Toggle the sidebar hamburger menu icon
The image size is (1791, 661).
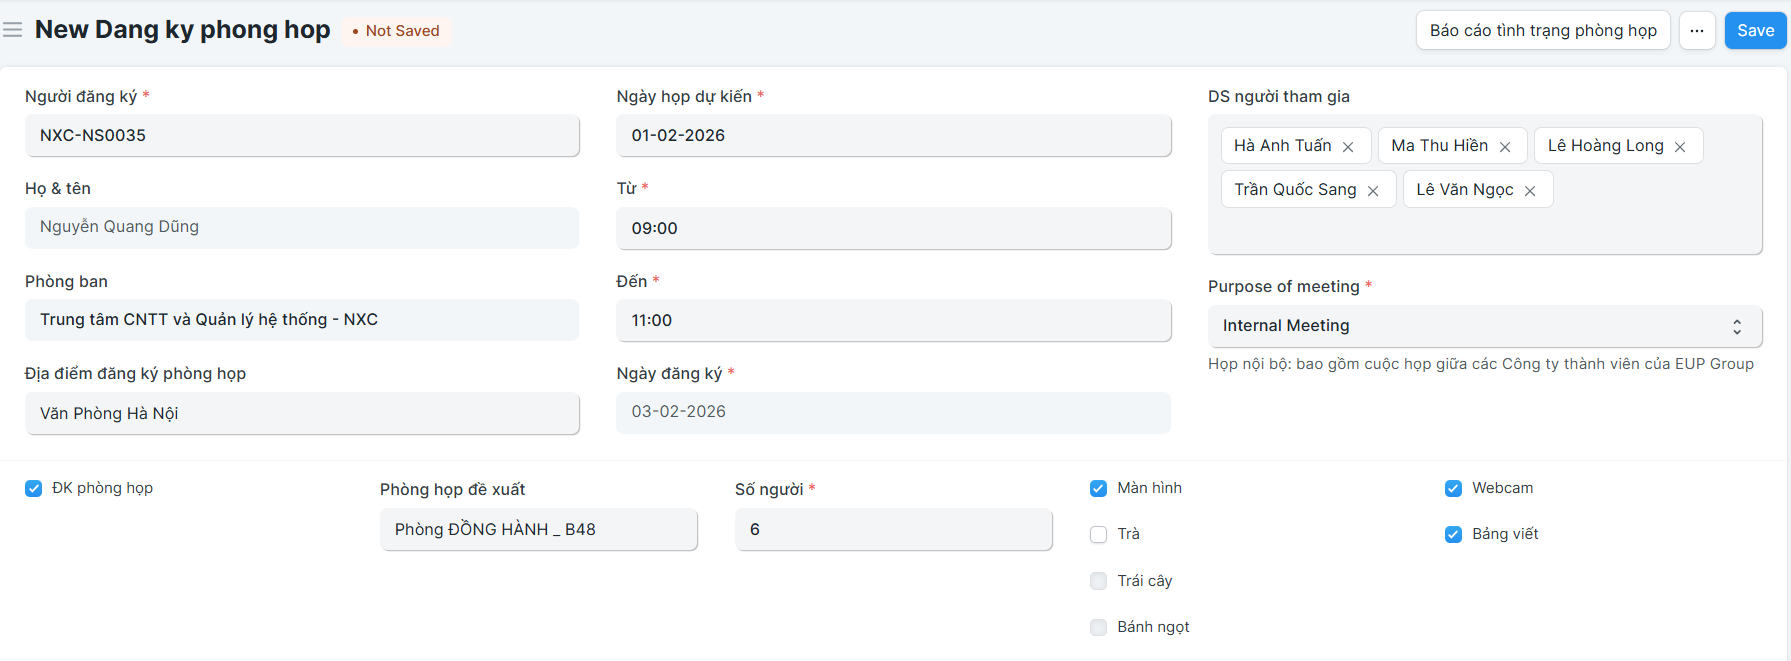tap(13, 30)
